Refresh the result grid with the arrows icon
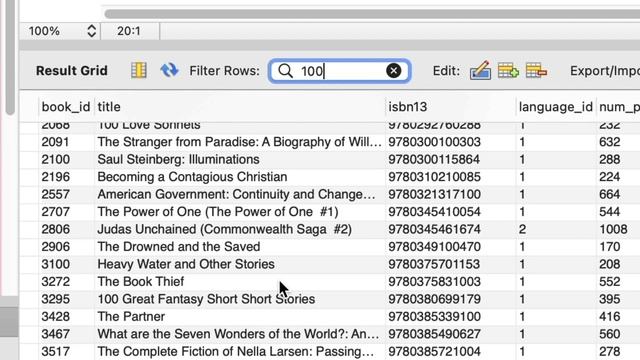This screenshot has width=640, height=360. click(169, 71)
